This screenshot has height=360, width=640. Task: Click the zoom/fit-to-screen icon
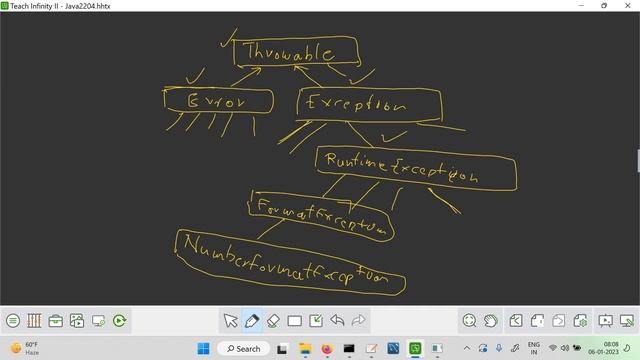coord(469,321)
